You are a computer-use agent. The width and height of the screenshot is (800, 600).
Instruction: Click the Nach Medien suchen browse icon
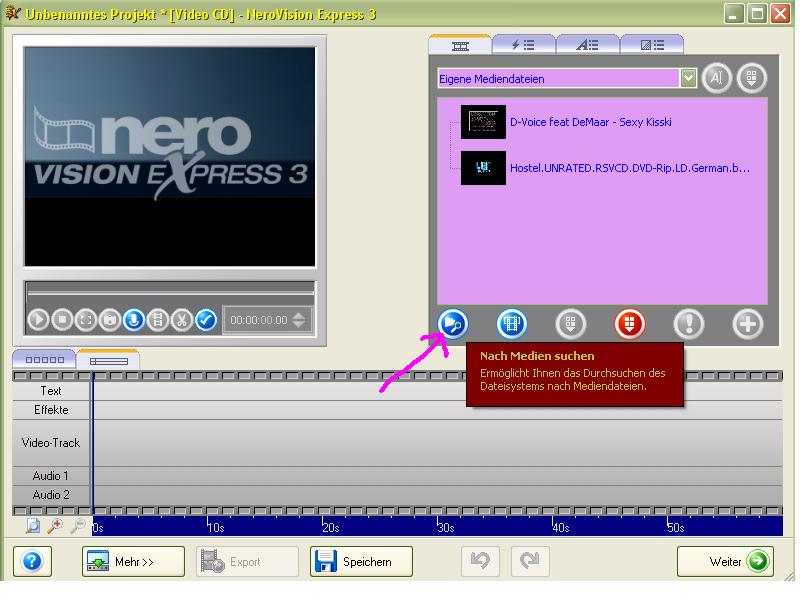pos(453,323)
